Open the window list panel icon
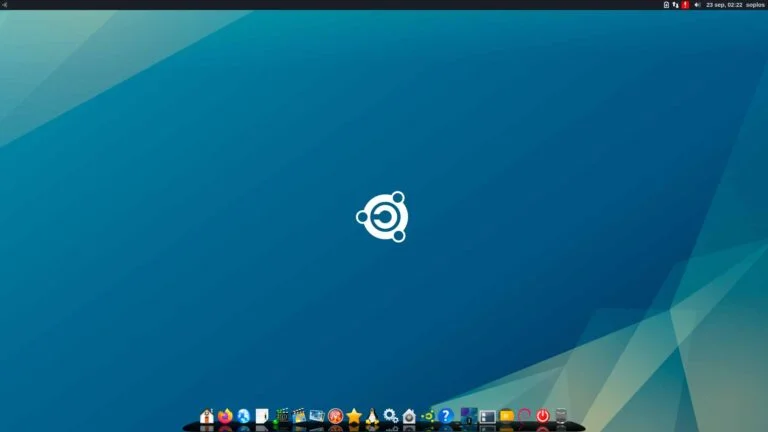 click(x=488, y=416)
